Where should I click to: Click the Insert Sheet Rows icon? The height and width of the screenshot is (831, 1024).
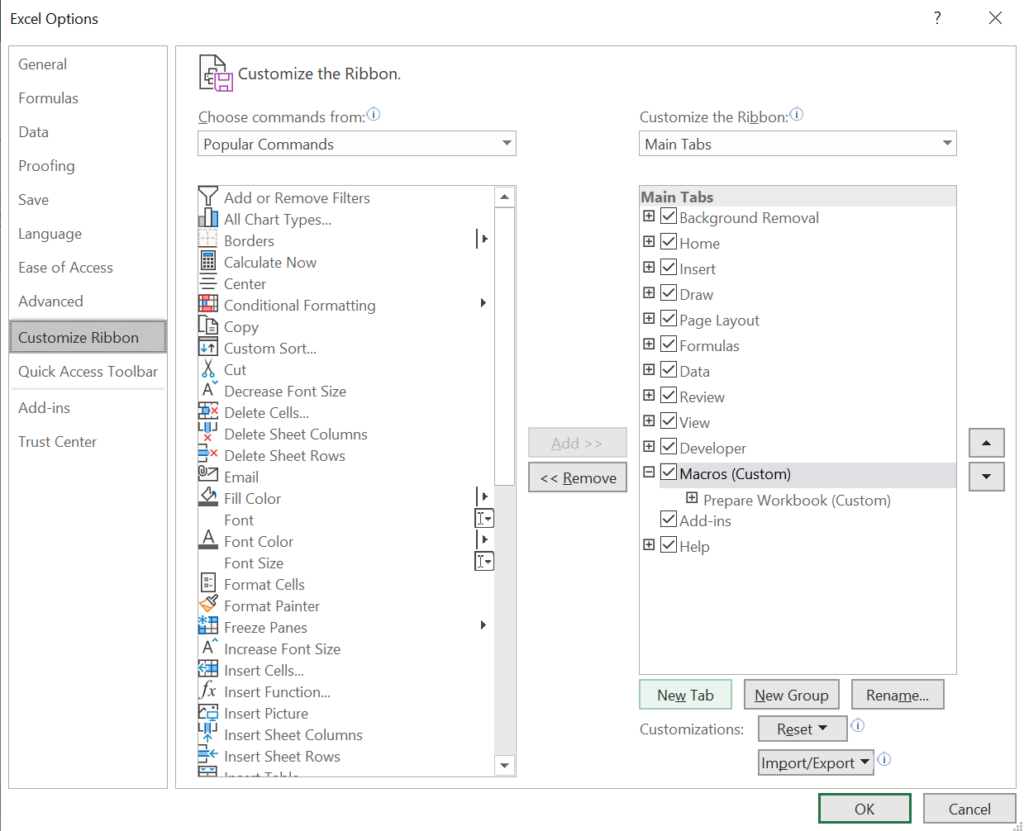(x=208, y=756)
